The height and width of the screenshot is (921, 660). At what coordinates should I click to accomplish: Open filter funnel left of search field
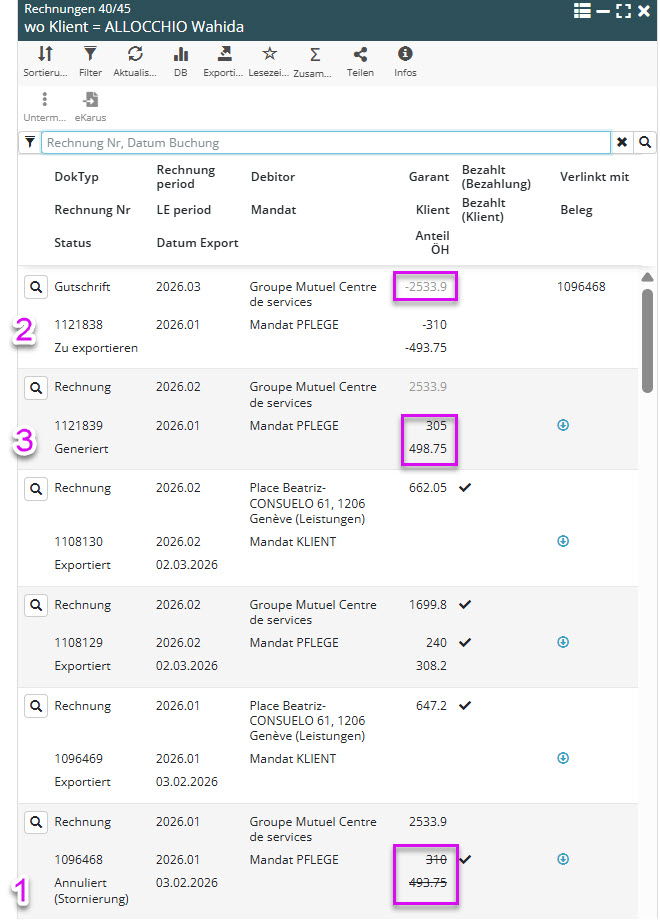(x=30, y=143)
